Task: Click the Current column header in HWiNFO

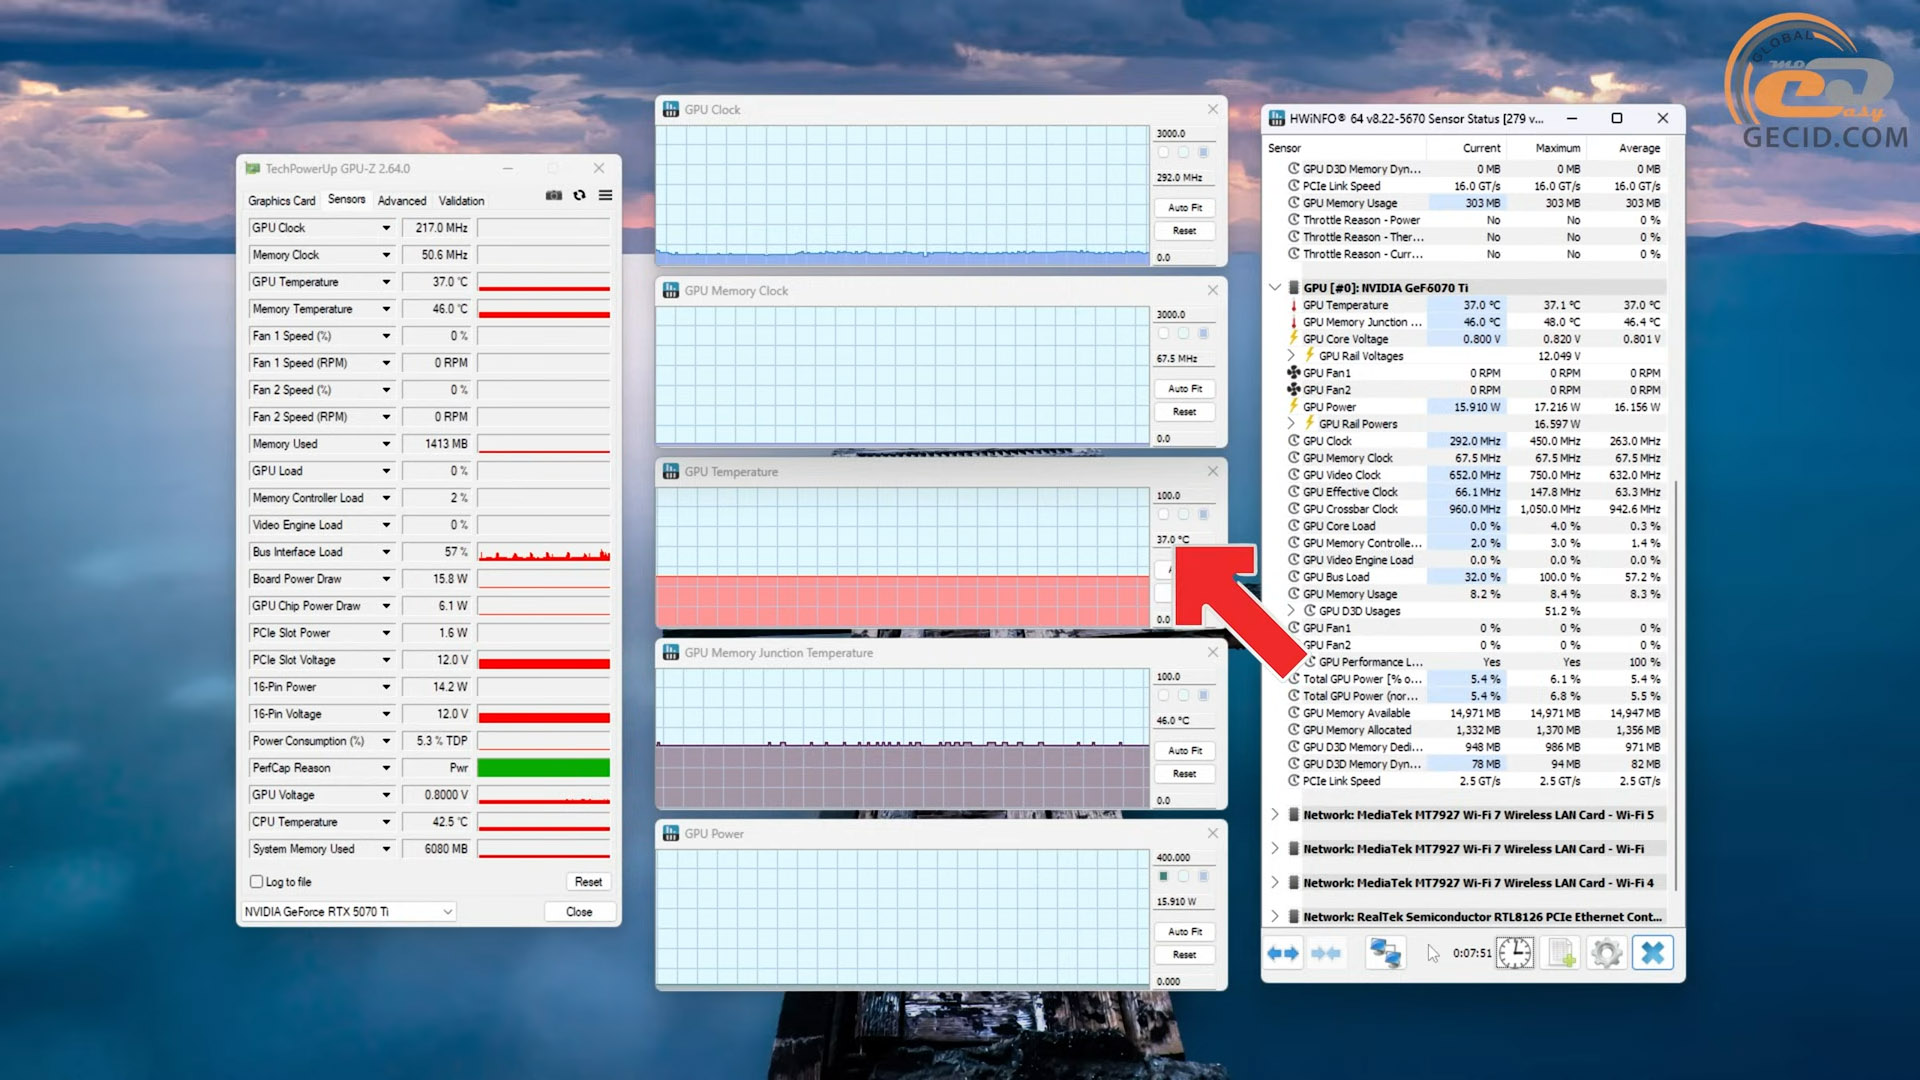Action: click(1481, 148)
